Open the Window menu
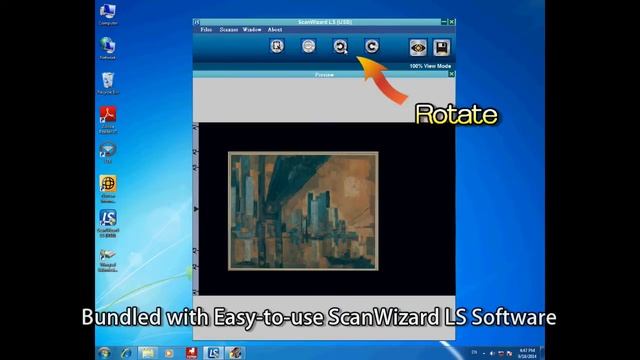Viewport: 640px width, 360px height. [x=252, y=30]
